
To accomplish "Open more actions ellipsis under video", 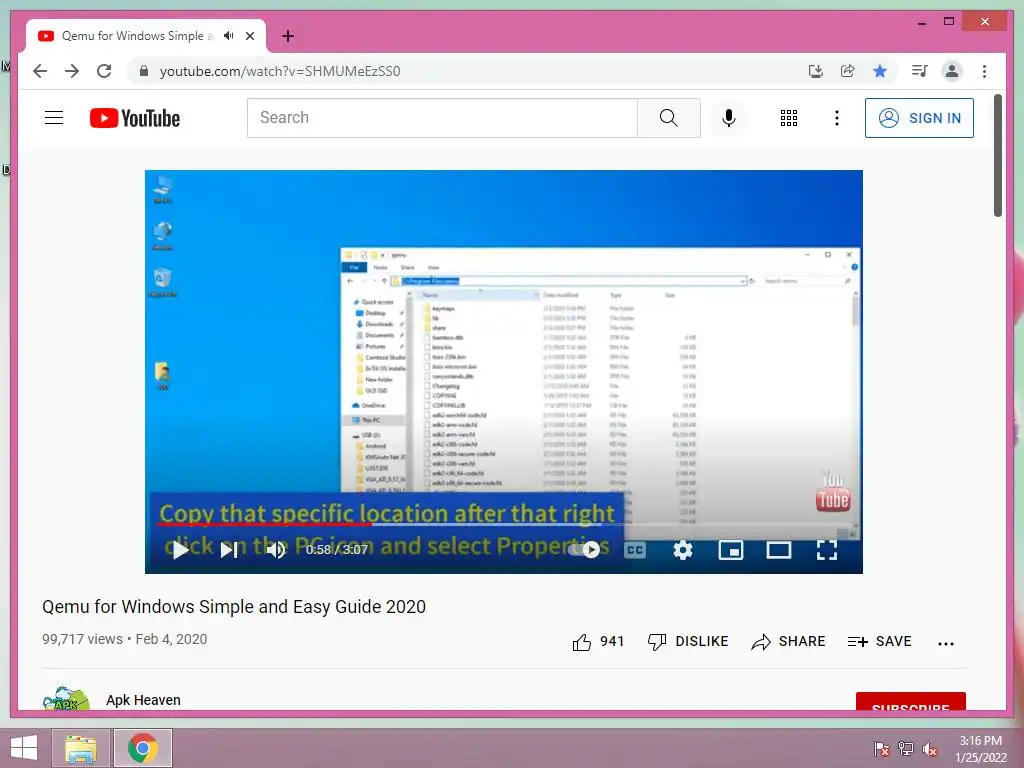I will point(946,643).
